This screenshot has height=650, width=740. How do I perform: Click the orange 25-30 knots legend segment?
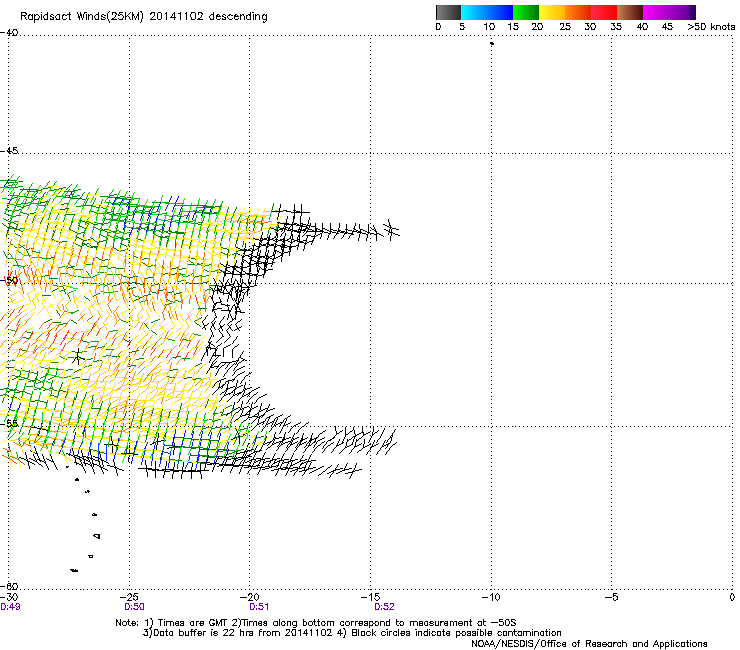578,12
